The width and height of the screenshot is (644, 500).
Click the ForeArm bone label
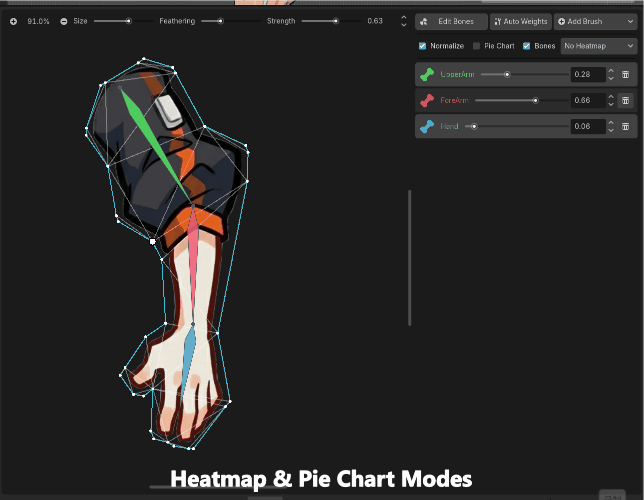tap(454, 100)
